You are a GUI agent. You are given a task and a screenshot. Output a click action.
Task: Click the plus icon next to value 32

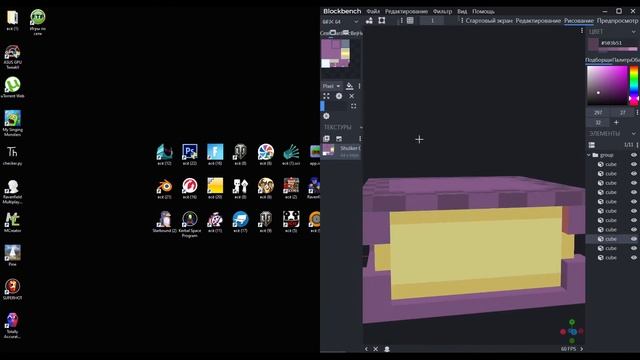click(616, 122)
